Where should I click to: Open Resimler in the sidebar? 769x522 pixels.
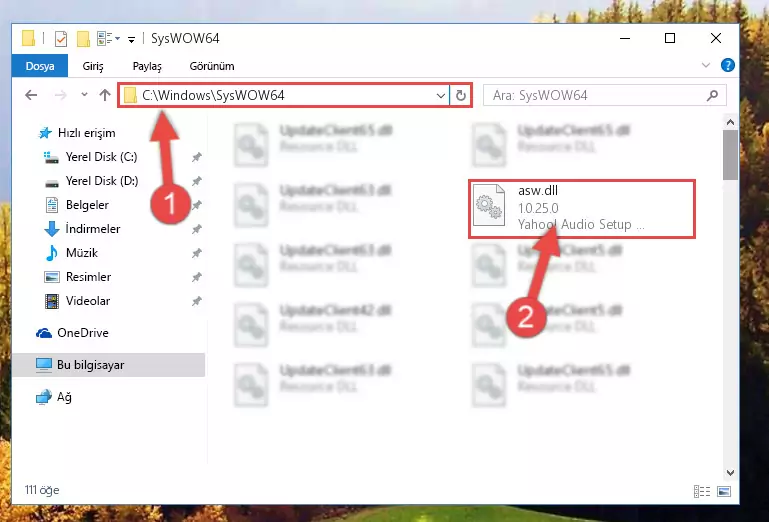click(x=77, y=277)
